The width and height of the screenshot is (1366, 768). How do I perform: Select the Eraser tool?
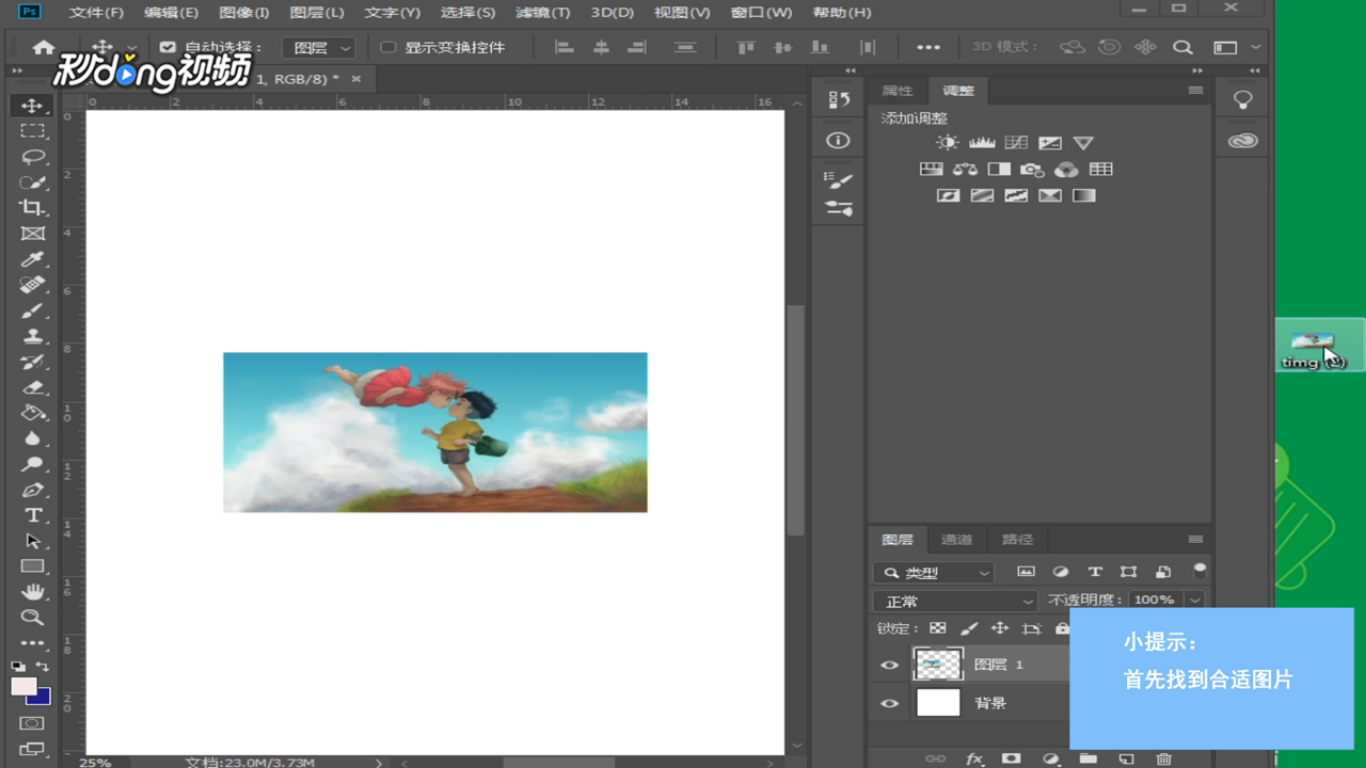point(32,388)
